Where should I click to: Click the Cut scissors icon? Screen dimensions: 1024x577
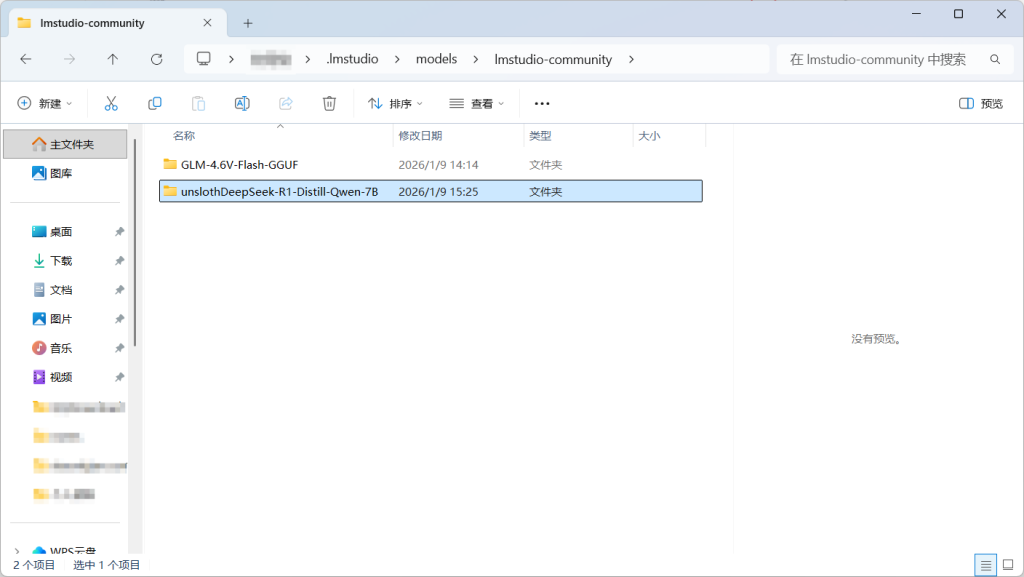click(111, 103)
